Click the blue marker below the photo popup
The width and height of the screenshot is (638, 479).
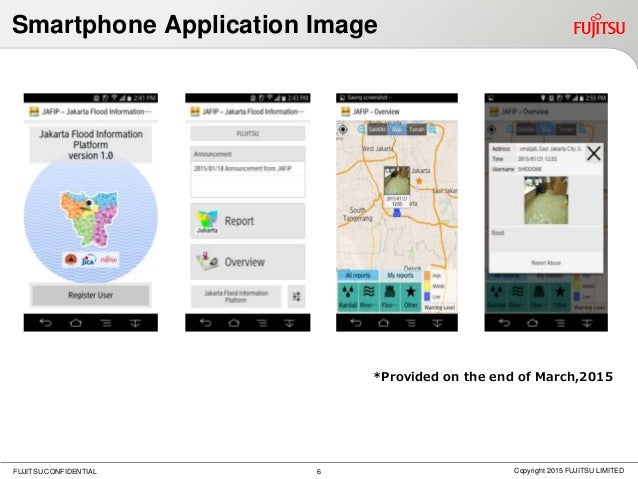pyautogui.click(x=397, y=212)
